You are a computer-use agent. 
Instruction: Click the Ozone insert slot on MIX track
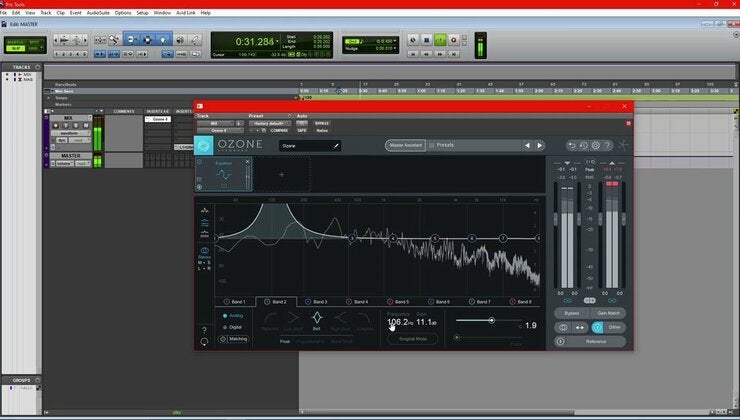pos(158,119)
